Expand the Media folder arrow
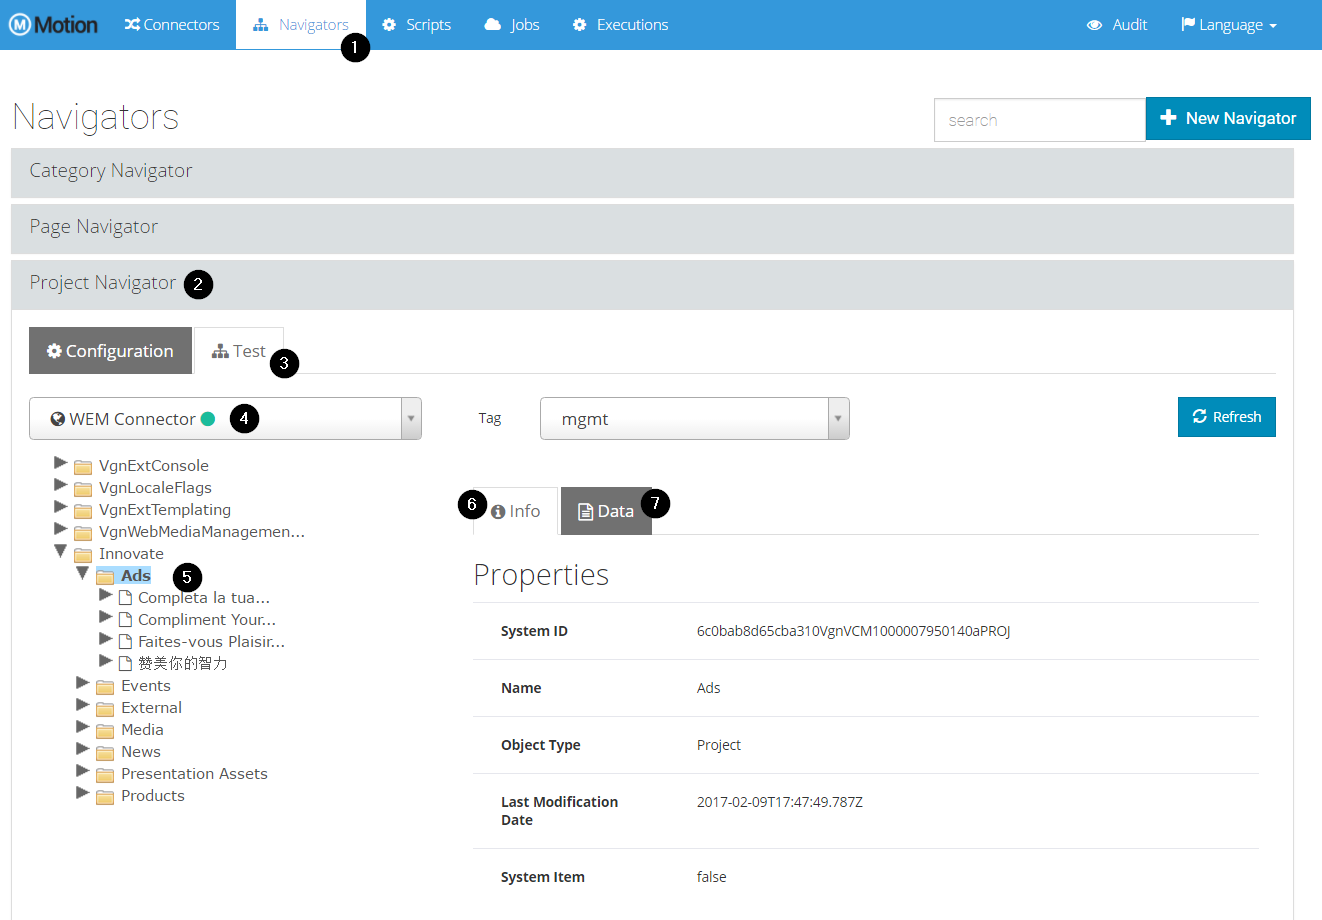Screen dimensions: 1322x920 pyautogui.click(x=82, y=727)
